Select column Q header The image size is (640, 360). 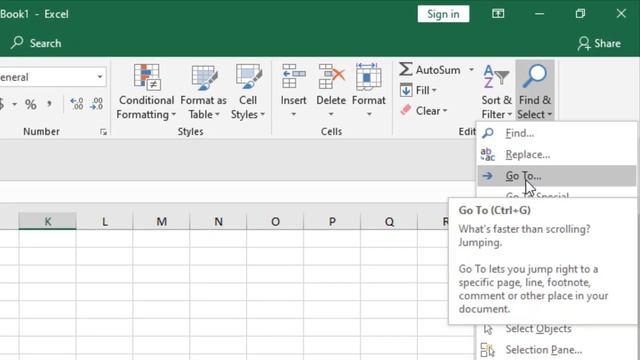(389, 221)
